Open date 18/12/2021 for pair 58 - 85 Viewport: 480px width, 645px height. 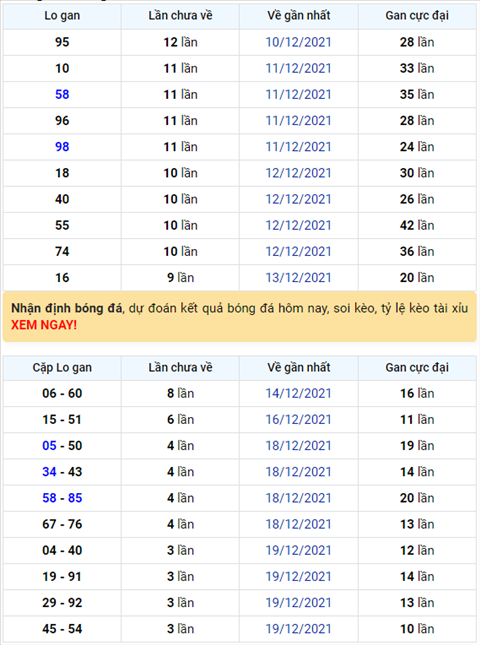[298, 498]
